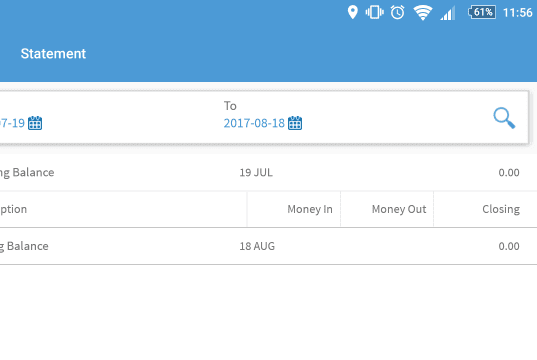
Task: Tap the 18 AUG closing balance amount 0.00
Action: 509,246
